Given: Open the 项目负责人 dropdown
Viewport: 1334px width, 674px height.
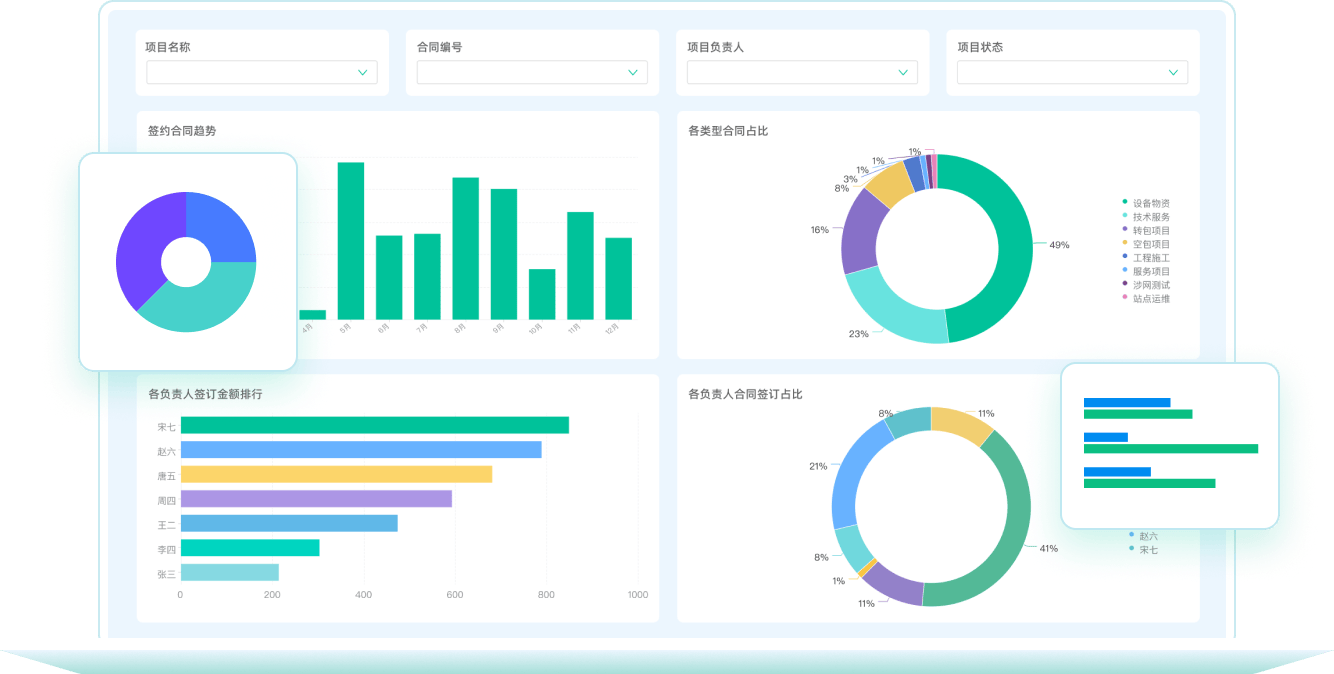Looking at the screenshot, I should [x=802, y=72].
